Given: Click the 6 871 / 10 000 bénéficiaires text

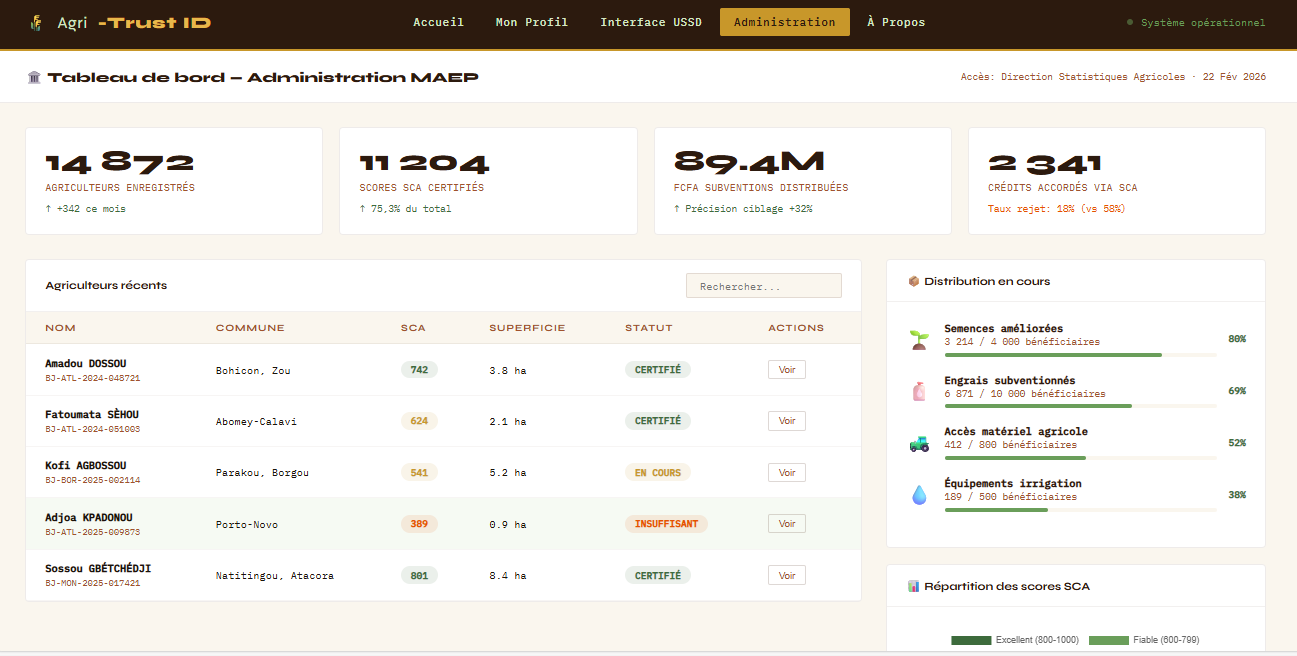Looking at the screenshot, I should tap(1025, 394).
